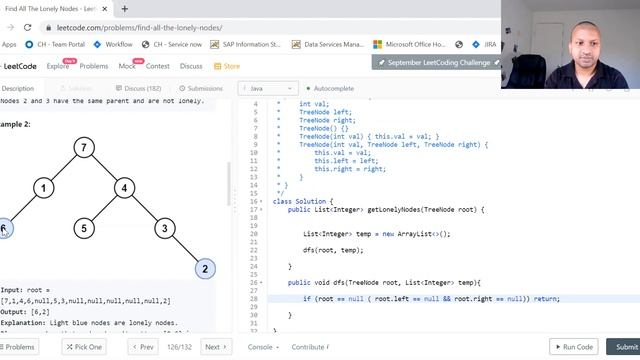The height and width of the screenshot is (360, 640).
Task: Reload the current page
Action: (x=27, y=27)
